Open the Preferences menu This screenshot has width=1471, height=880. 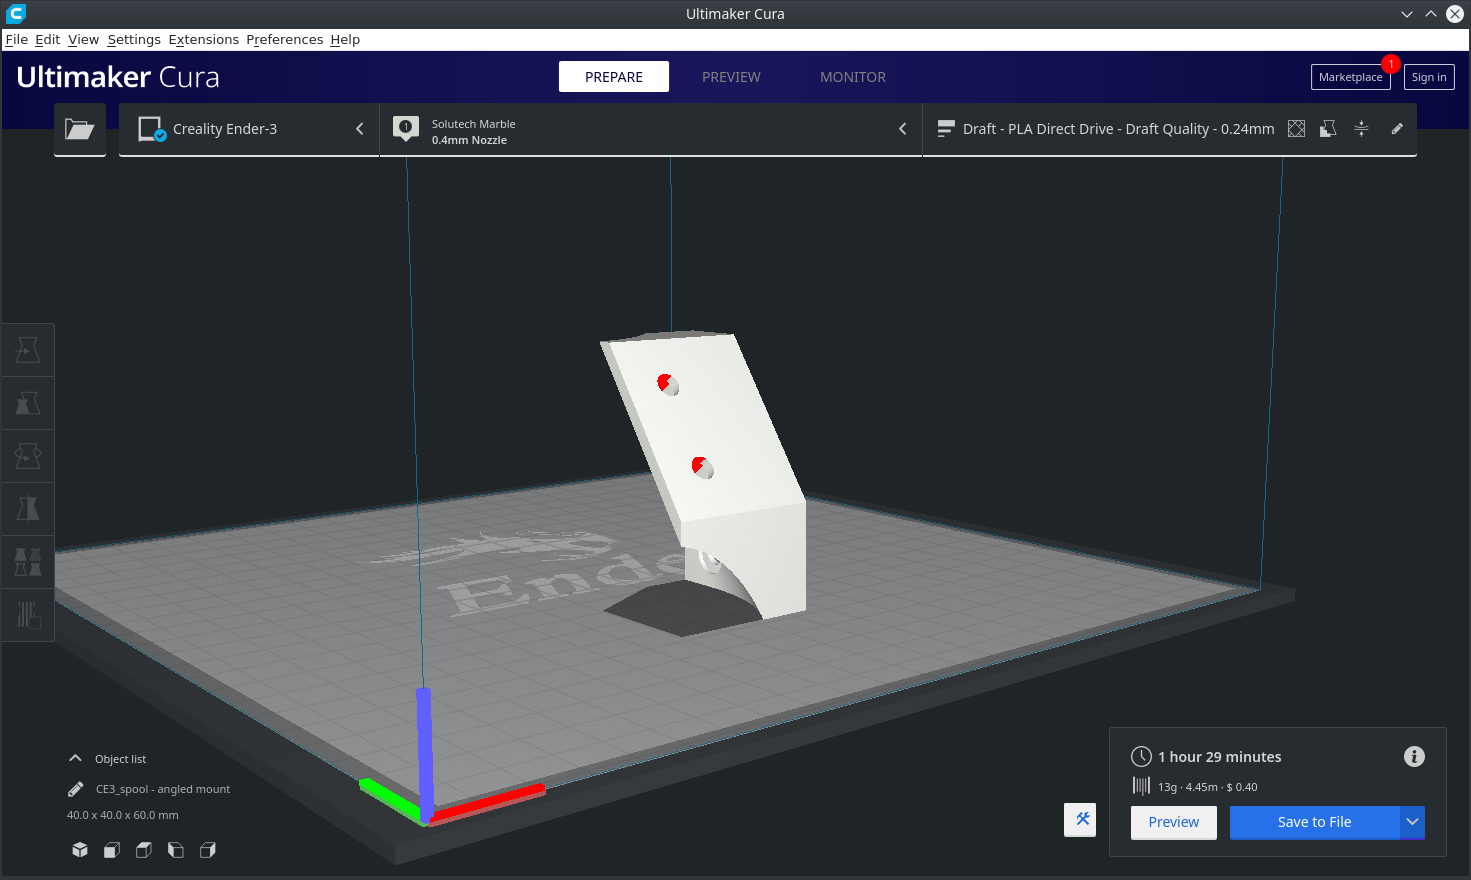(x=285, y=39)
